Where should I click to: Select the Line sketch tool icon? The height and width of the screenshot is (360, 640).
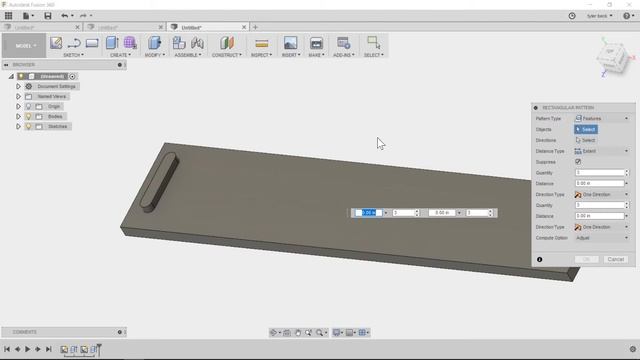pyautogui.click(x=74, y=43)
